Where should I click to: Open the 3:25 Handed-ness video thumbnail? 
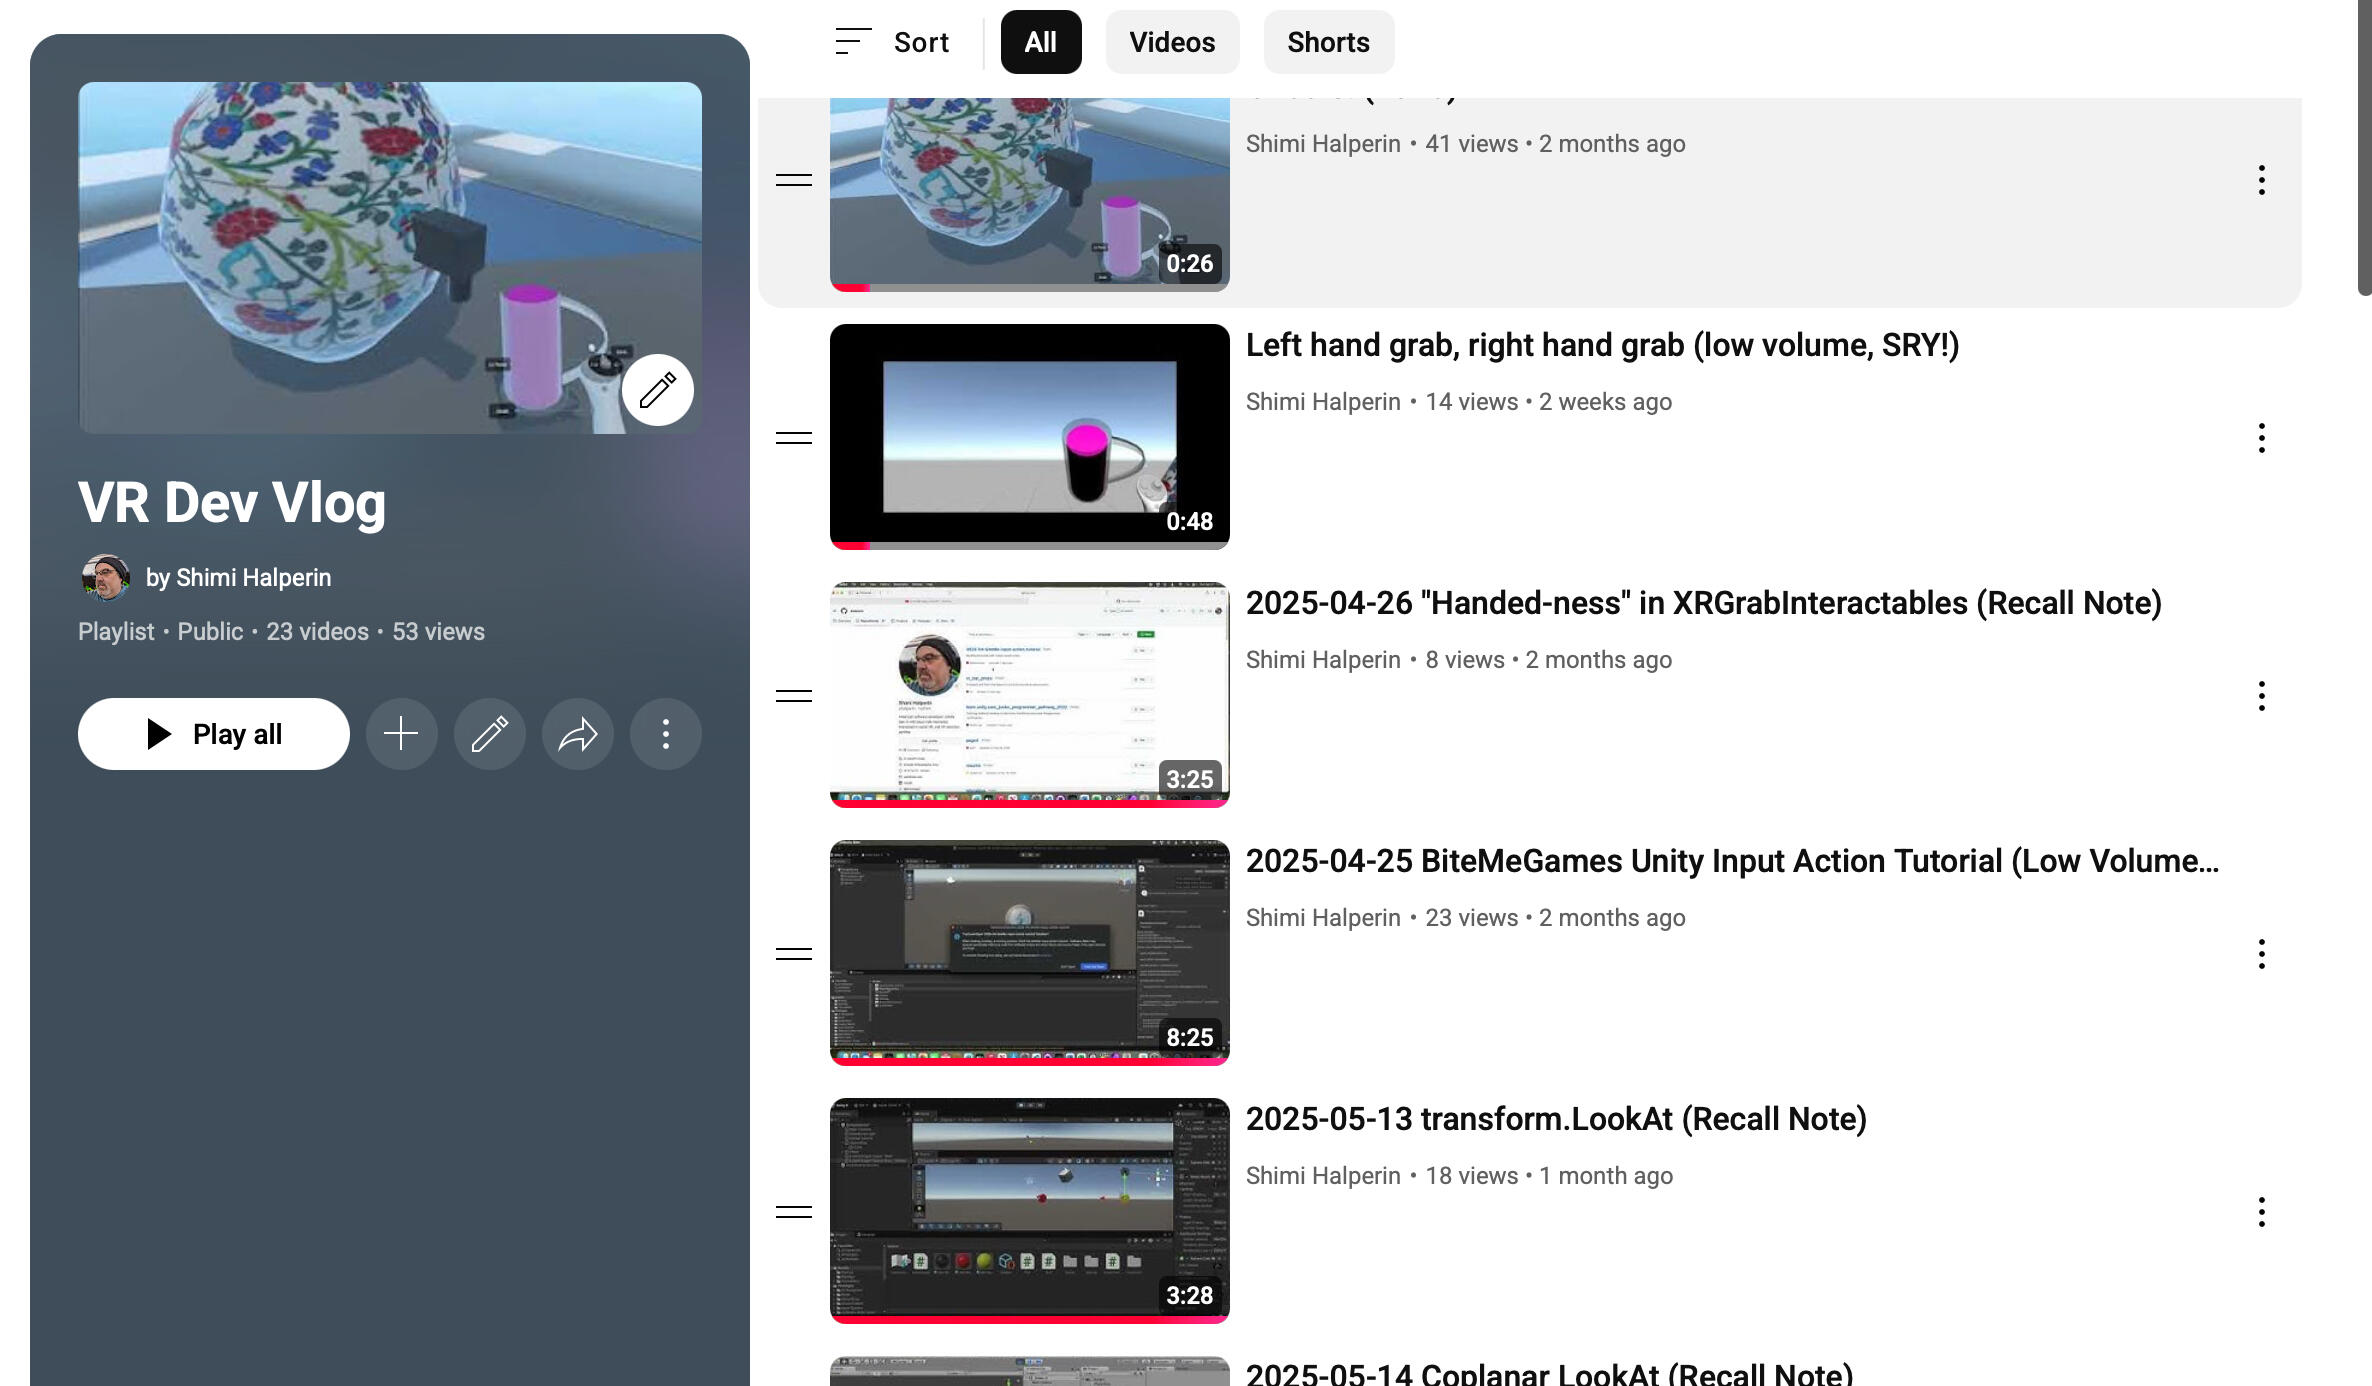point(1030,695)
